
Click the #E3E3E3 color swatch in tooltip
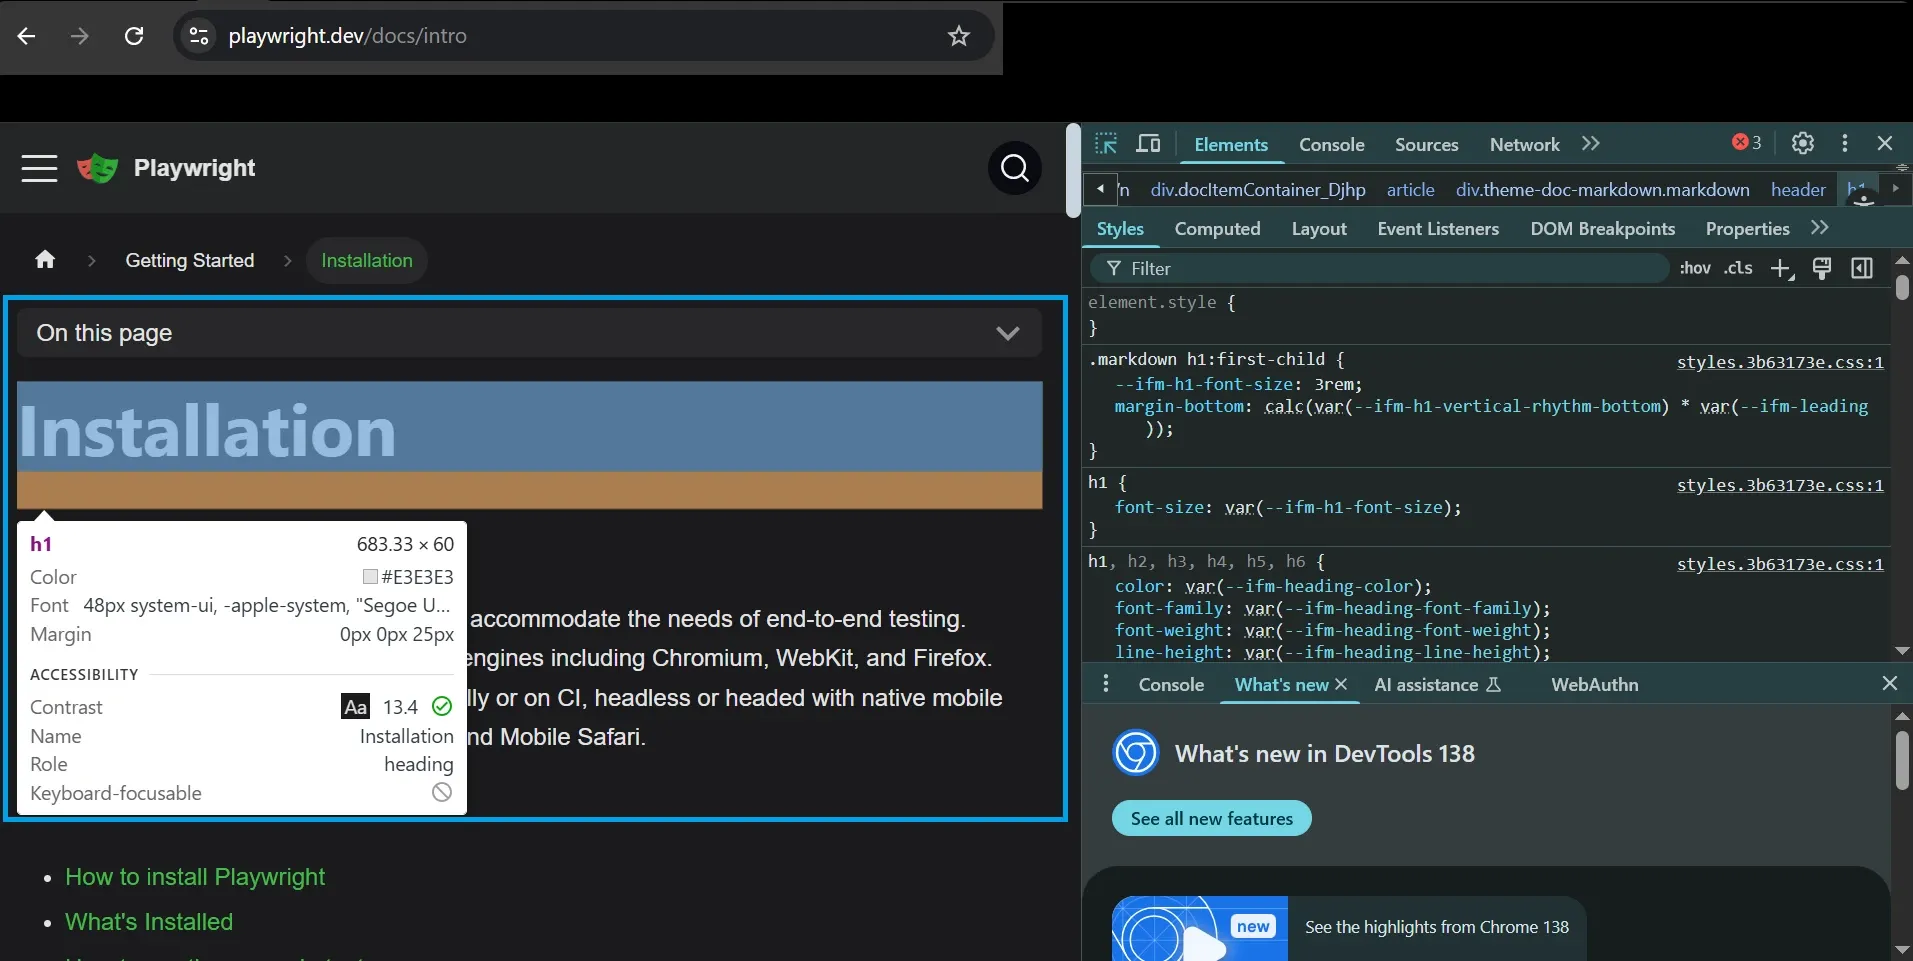tap(370, 577)
